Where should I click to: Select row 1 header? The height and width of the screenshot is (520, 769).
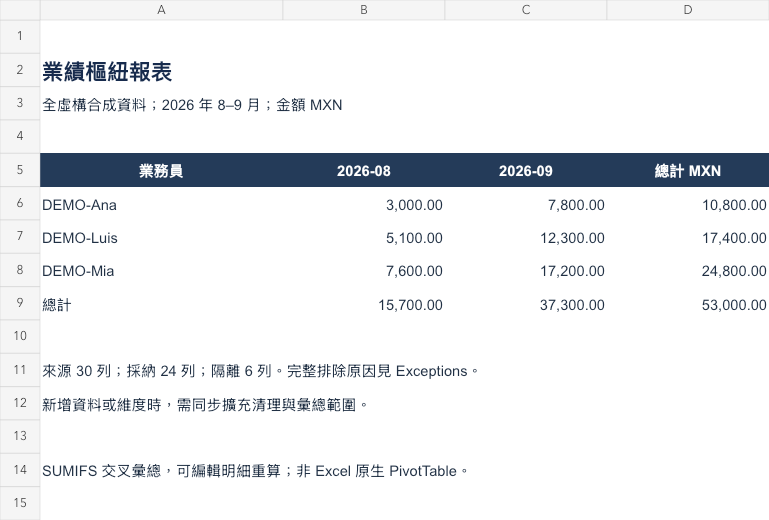point(20,36)
